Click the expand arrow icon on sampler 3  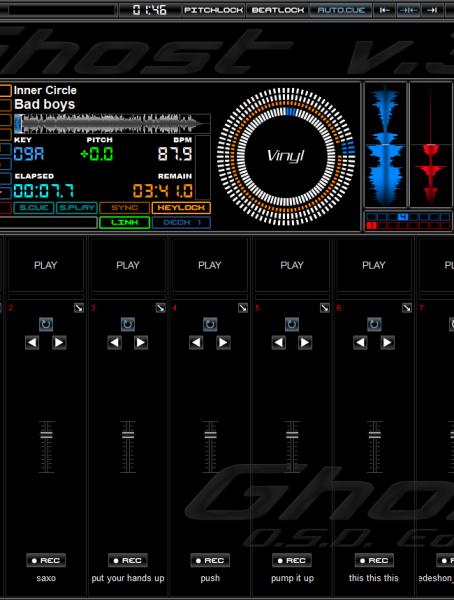click(x=161, y=308)
